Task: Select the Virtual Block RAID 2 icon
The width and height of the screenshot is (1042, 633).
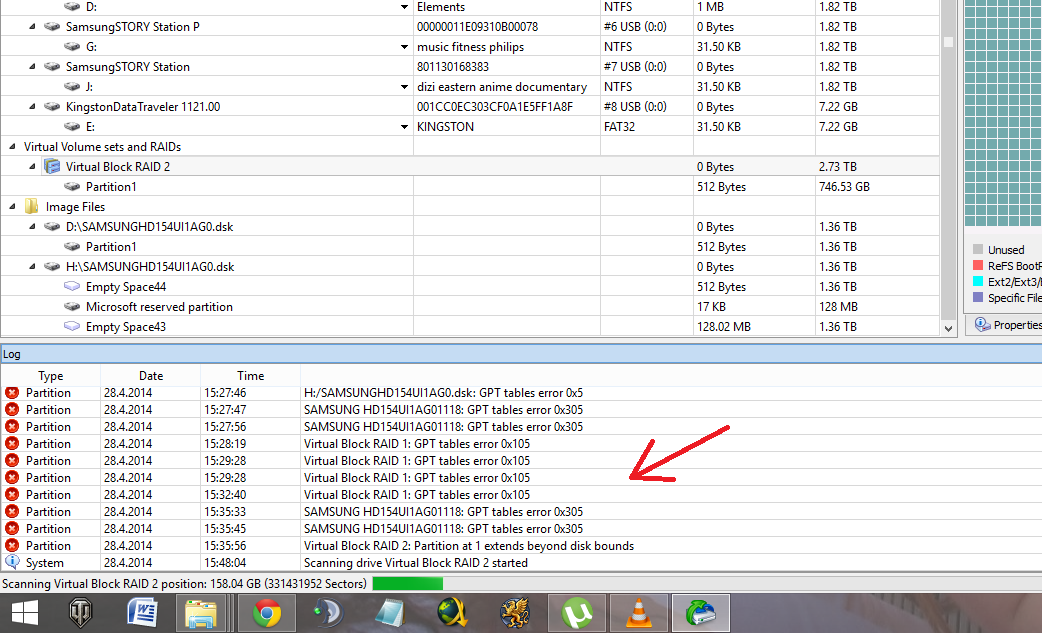Action: 52,166
